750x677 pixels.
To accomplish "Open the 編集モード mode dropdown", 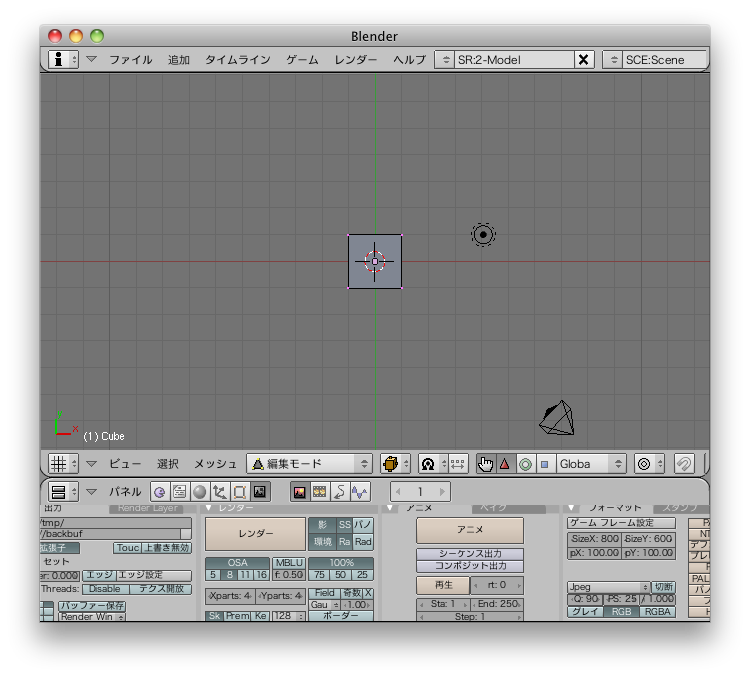I will click(x=310, y=464).
